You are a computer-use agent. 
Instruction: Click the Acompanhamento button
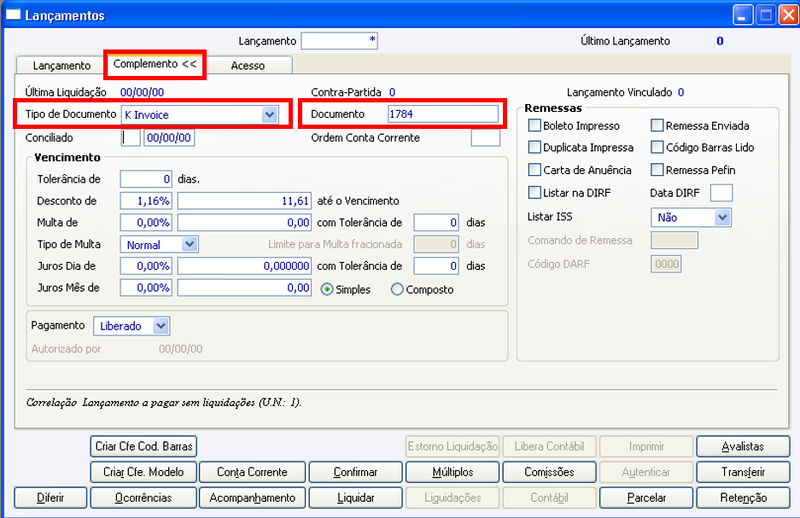click(x=252, y=498)
